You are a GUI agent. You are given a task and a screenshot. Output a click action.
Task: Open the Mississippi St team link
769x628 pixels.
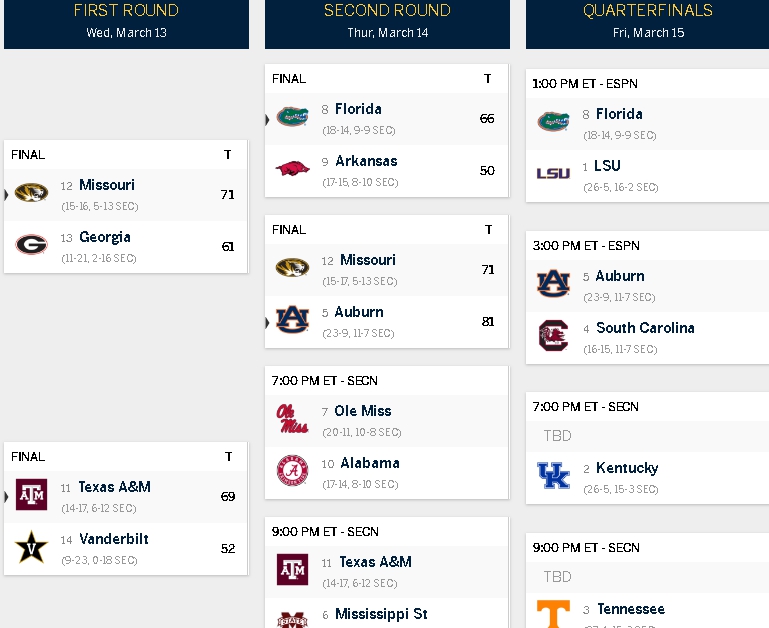pos(381,614)
